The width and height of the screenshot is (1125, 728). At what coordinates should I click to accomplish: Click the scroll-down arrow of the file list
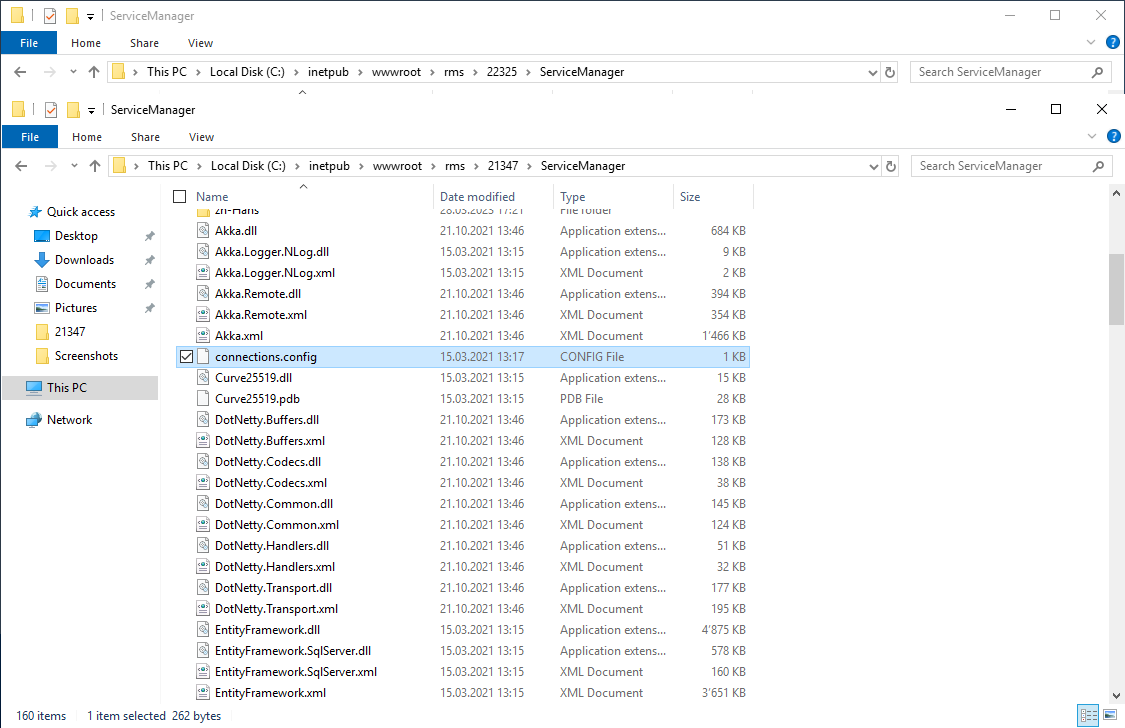tap(1116, 695)
